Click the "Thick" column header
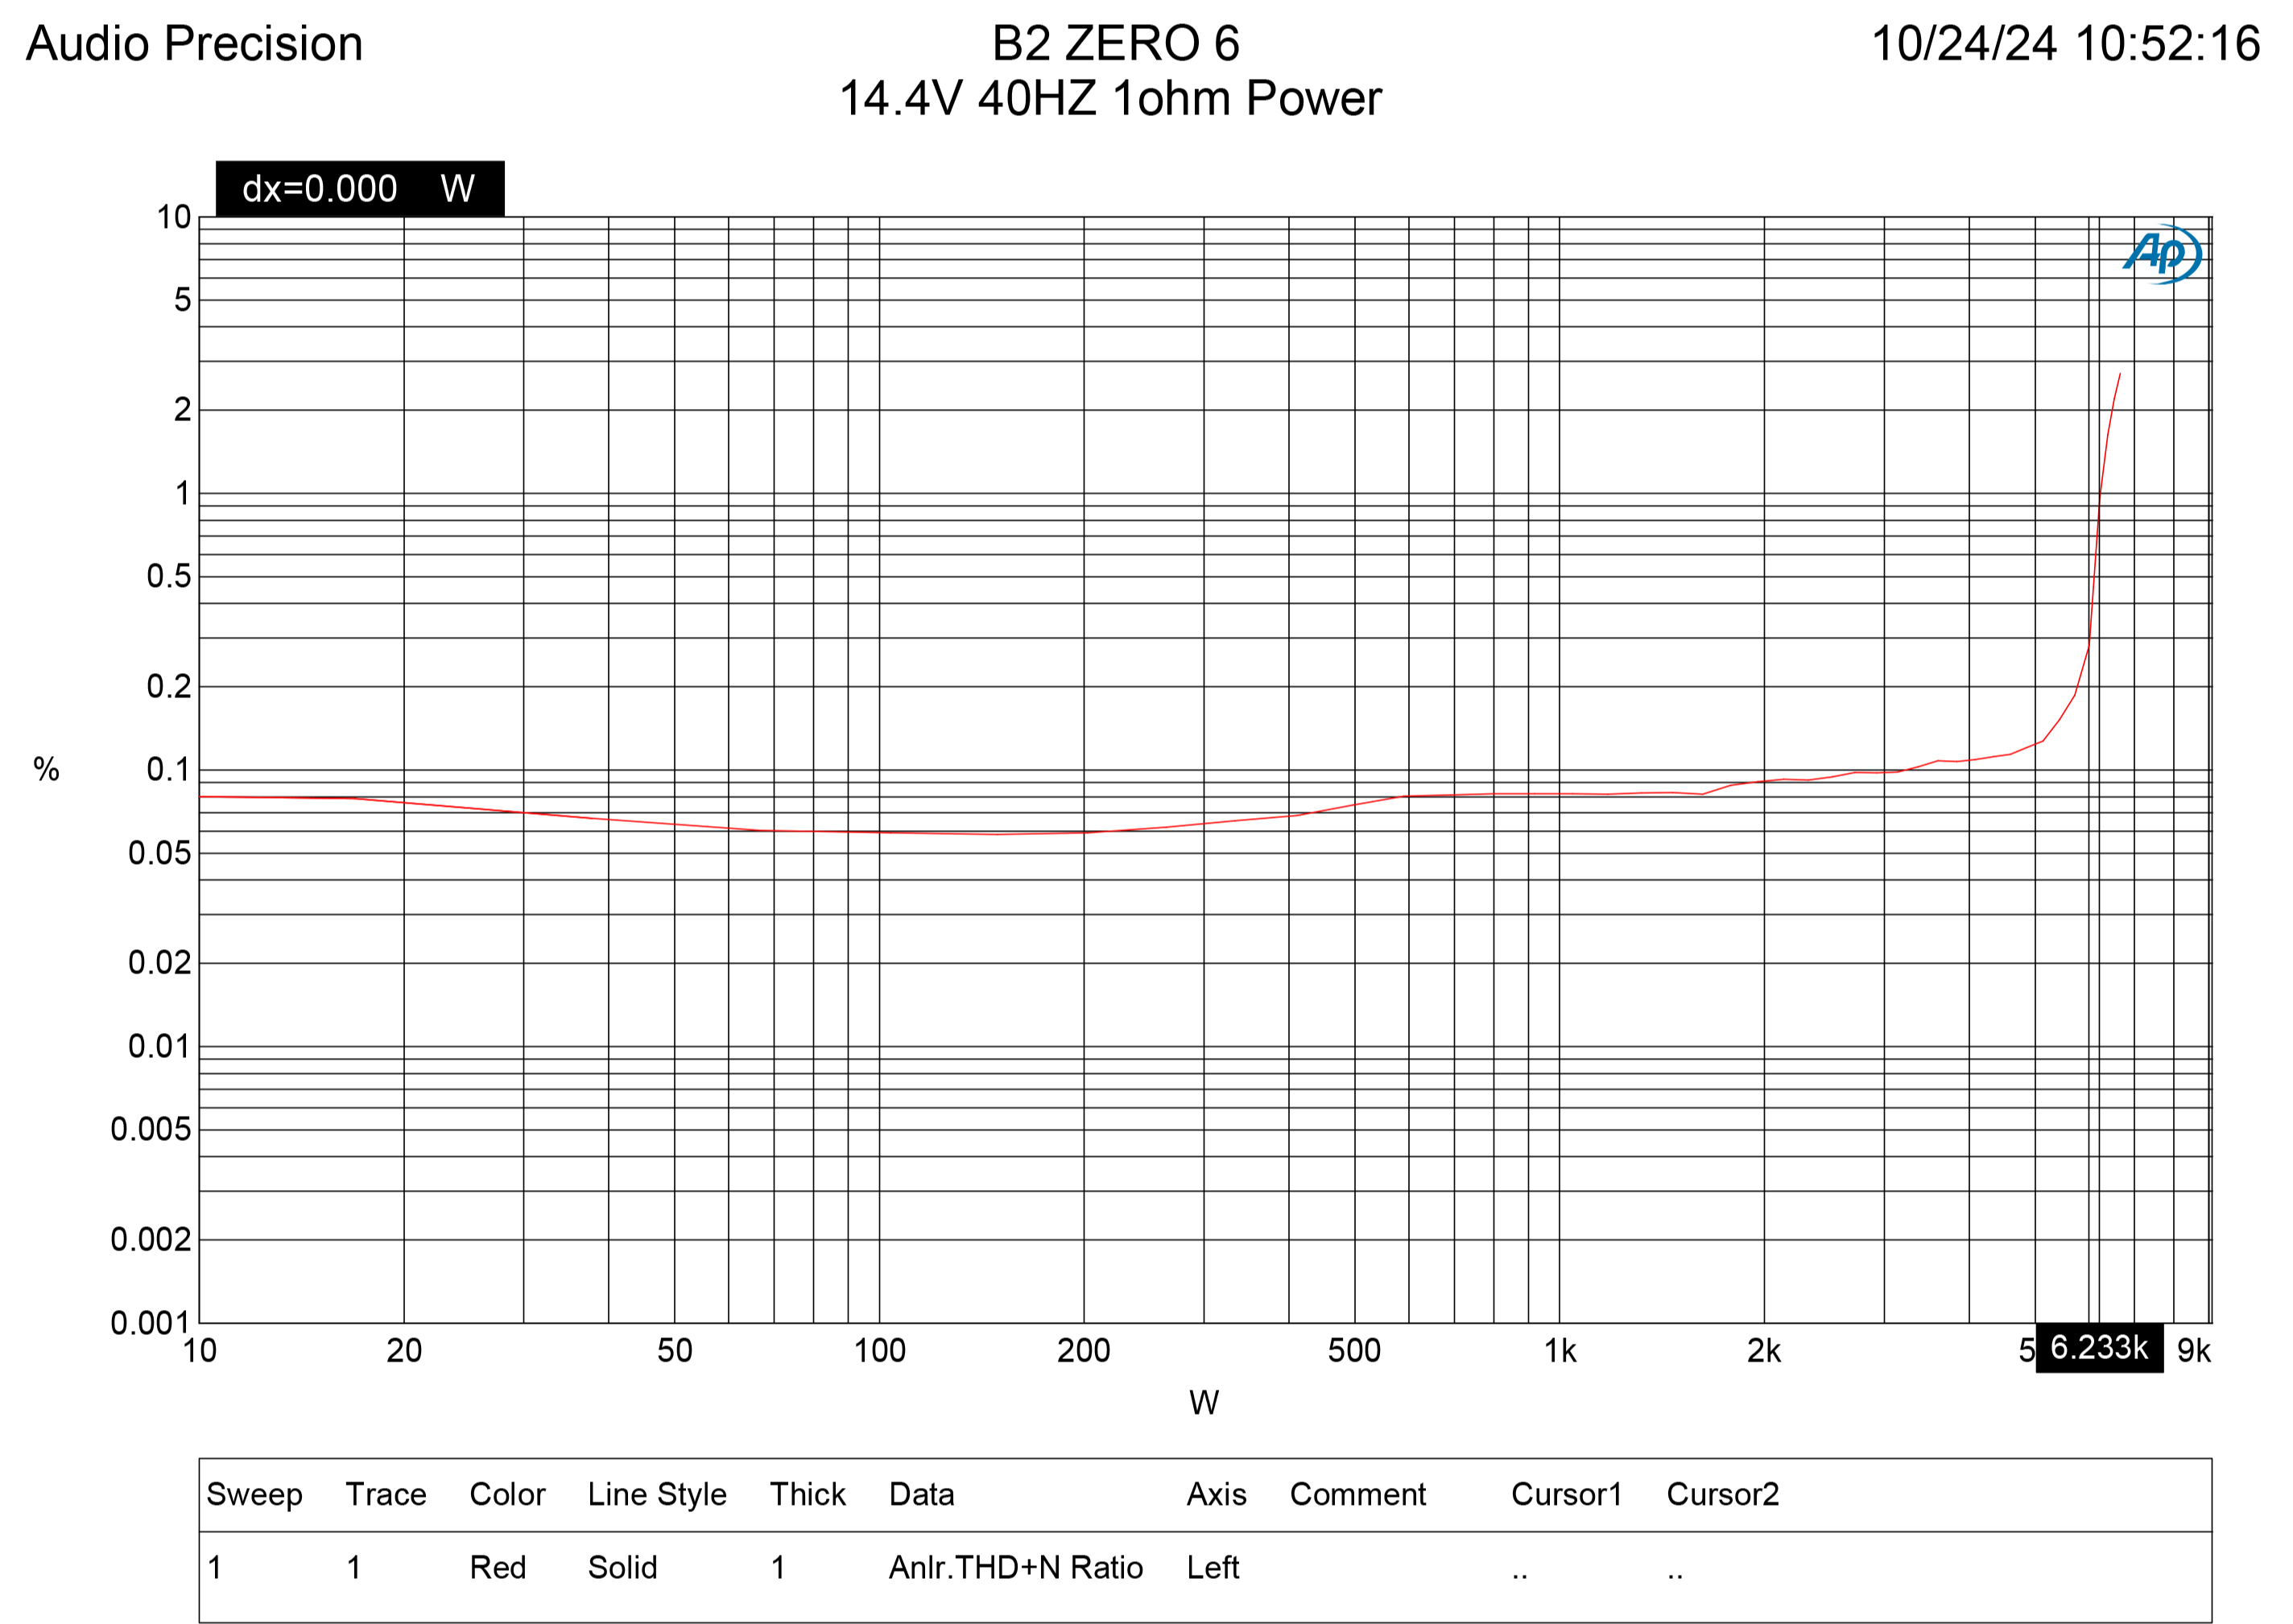Viewport: 2293px width, 1624px height. click(808, 1495)
